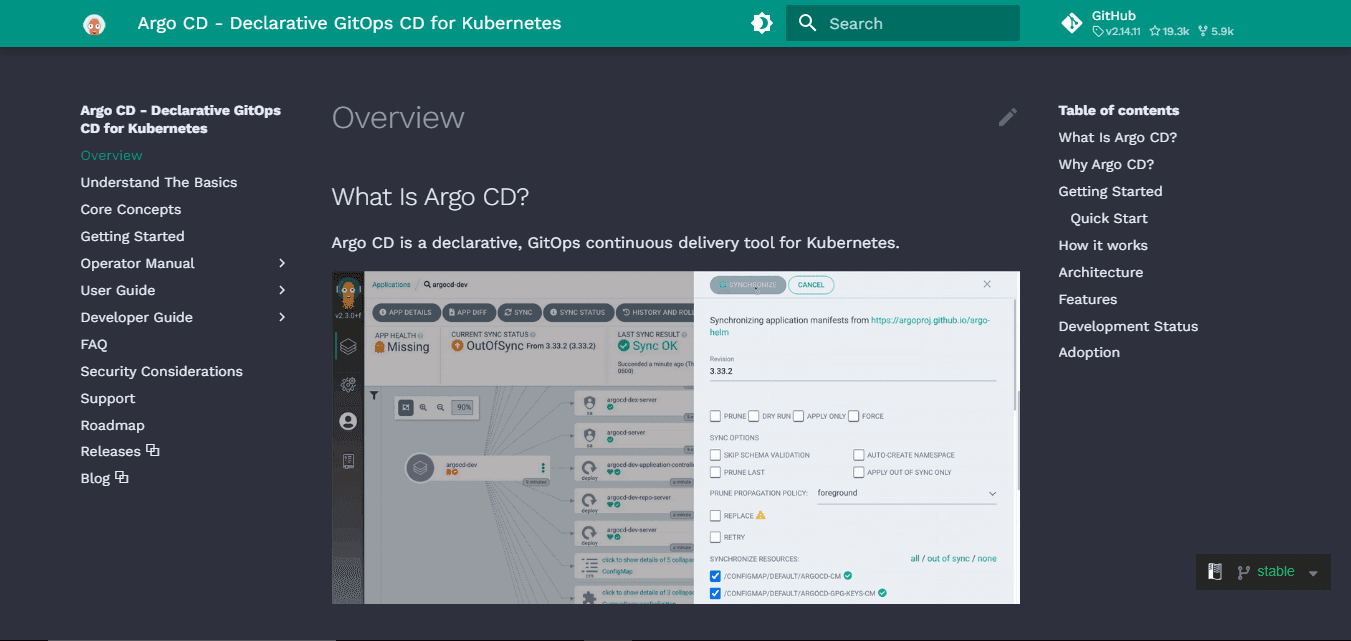Click the Revision 3.33.2 input field
1351x641 pixels.
853,370
